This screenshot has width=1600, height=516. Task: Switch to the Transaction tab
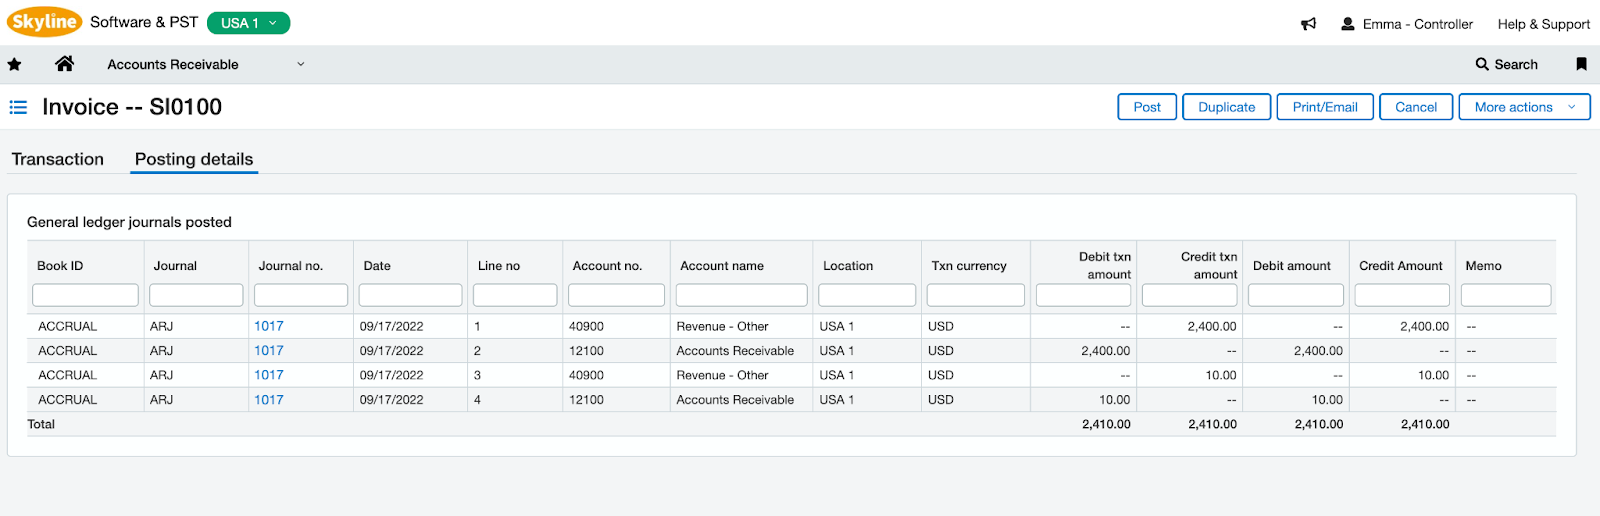pyautogui.click(x=58, y=159)
